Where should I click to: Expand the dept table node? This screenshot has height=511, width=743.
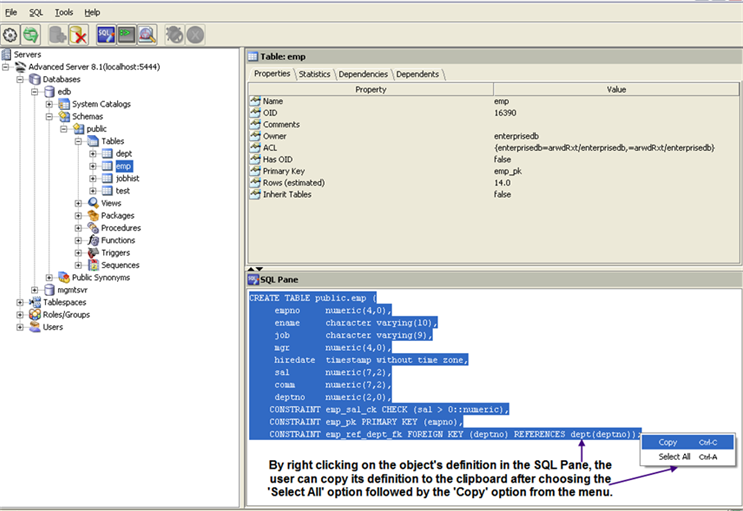click(93, 153)
